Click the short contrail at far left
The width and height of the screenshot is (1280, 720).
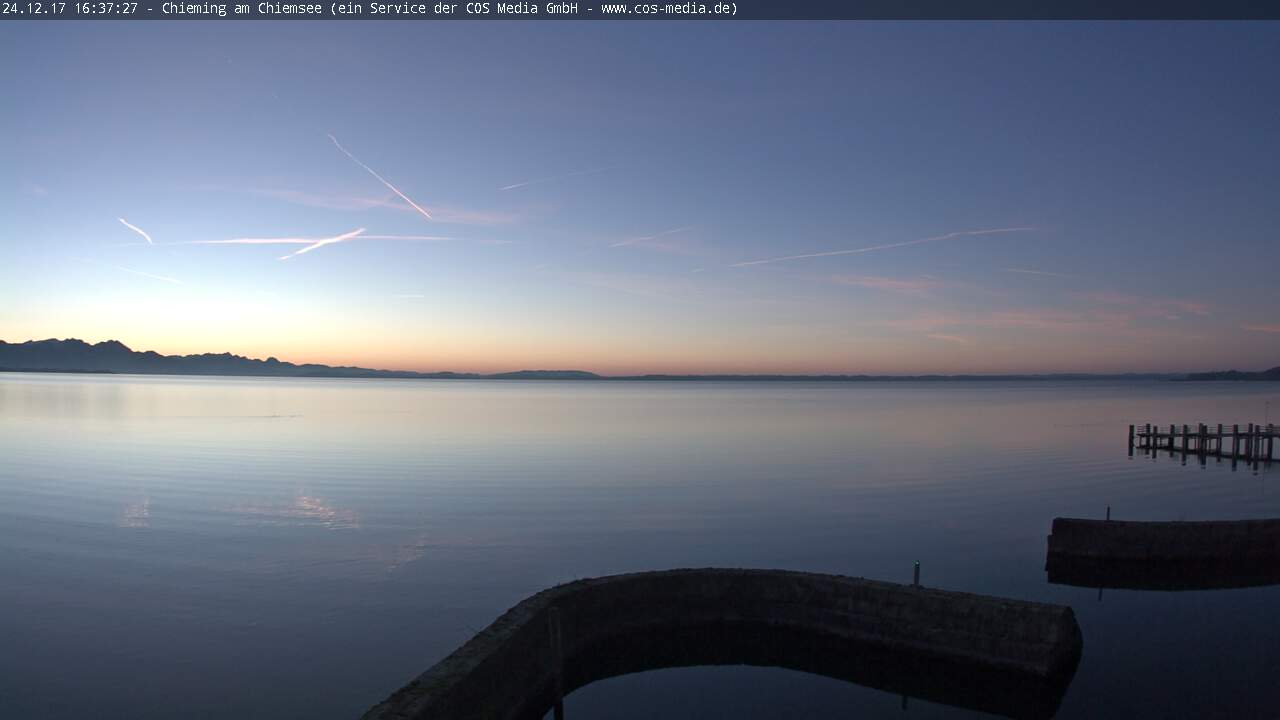pos(135,230)
